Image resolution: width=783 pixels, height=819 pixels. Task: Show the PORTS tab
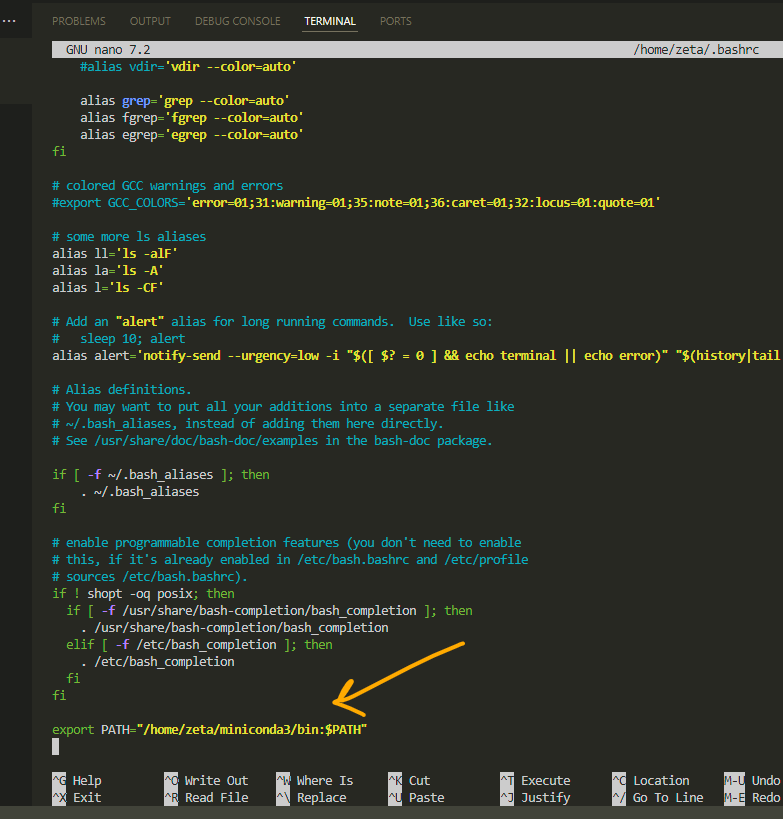(x=395, y=21)
